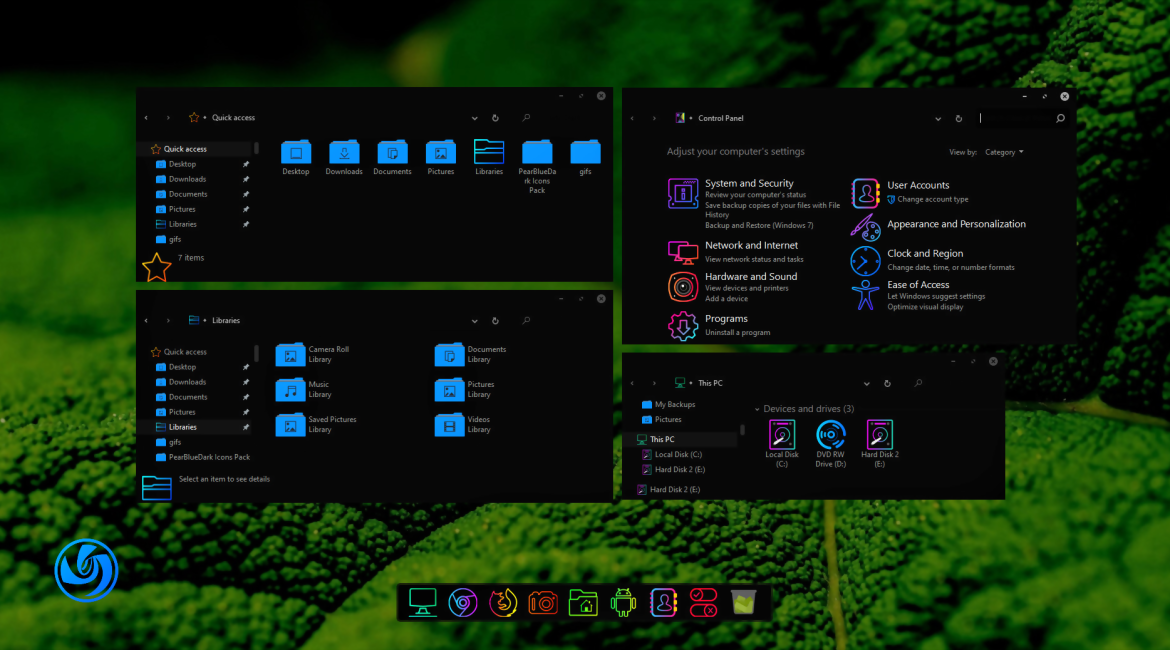
Task: Open the Uninstall a program link
Action: coord(737,332)
